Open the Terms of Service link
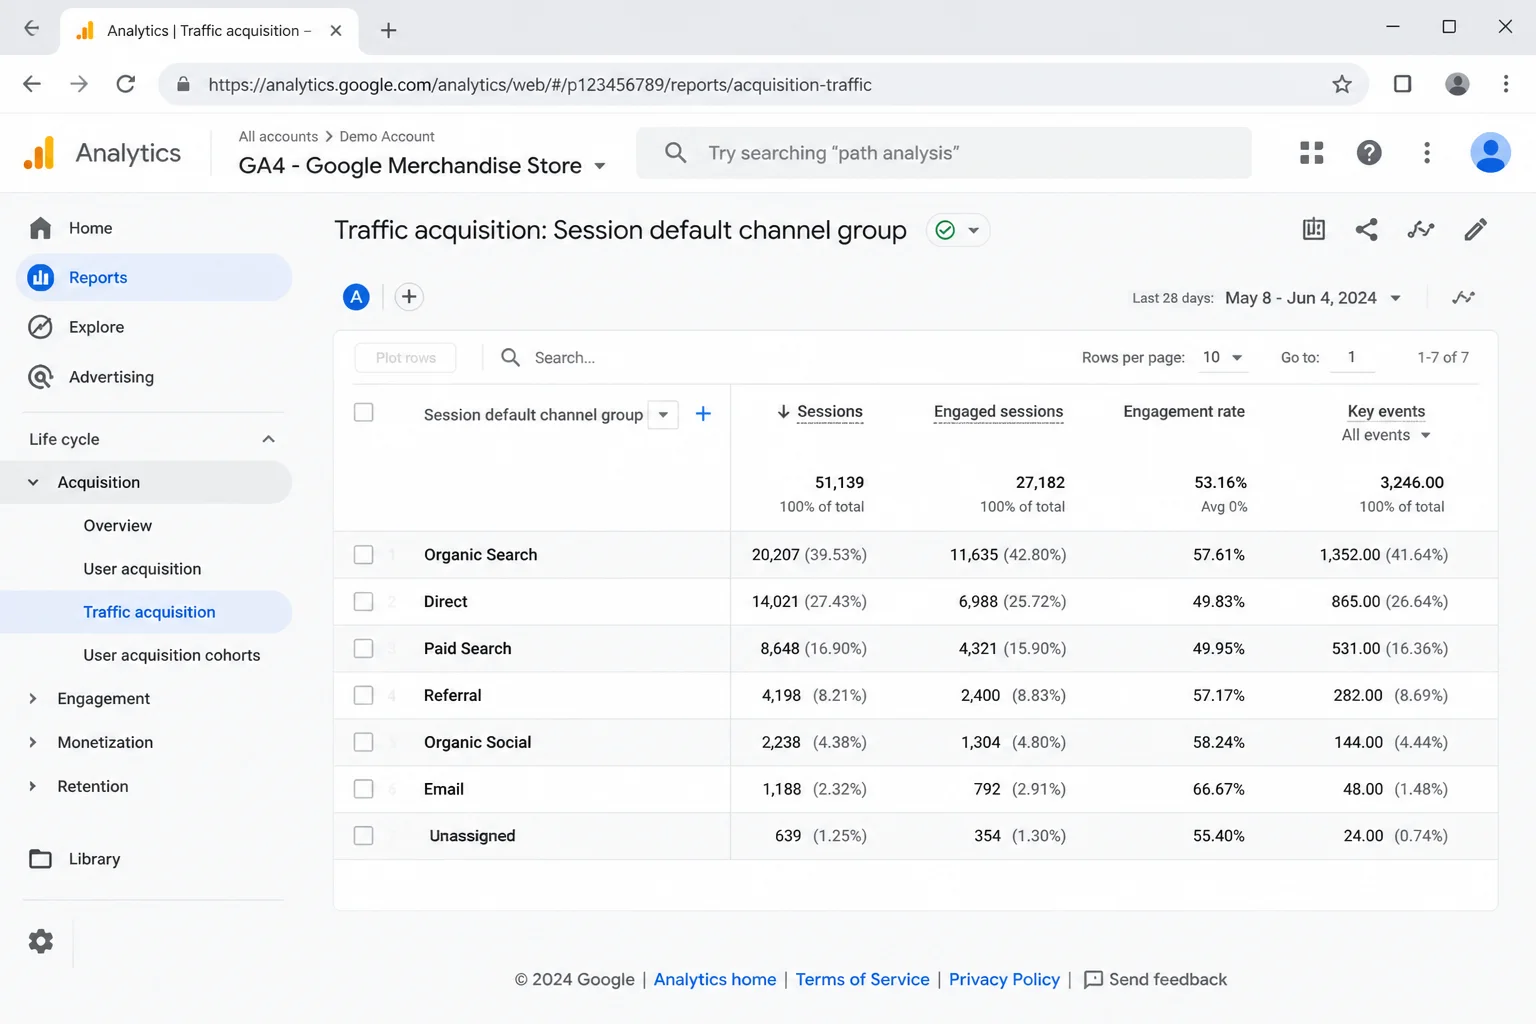Image resolution: width=1536 pixels, height=1024 pixels. 862,980
